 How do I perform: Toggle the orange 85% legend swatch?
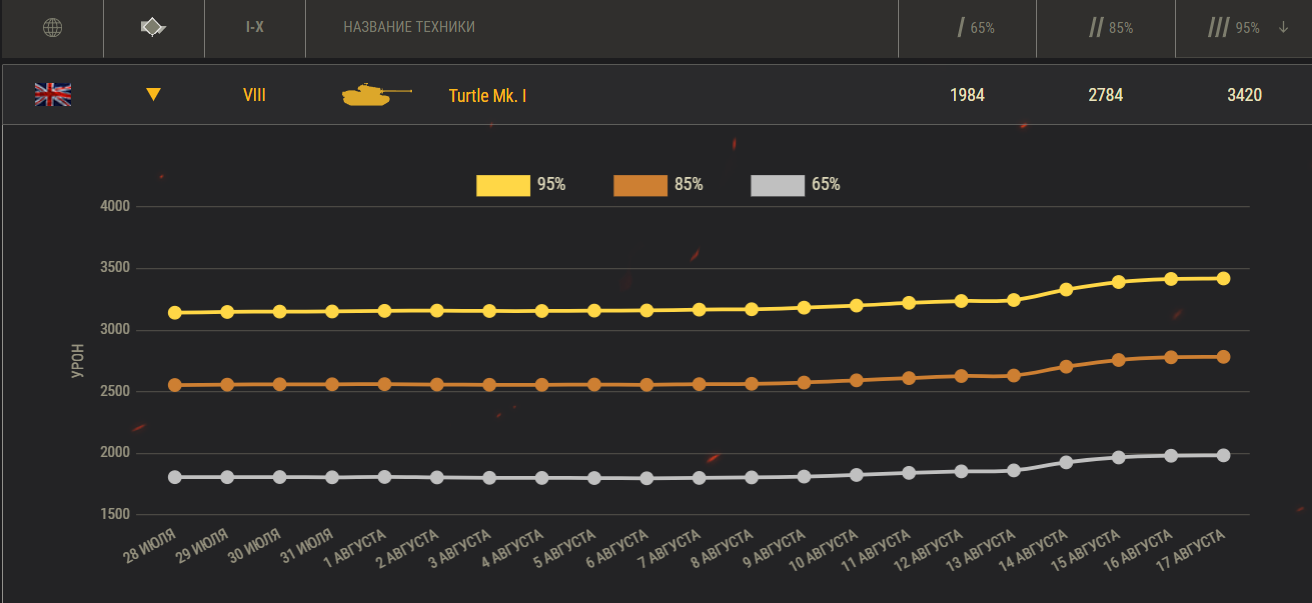click(640, 185)
